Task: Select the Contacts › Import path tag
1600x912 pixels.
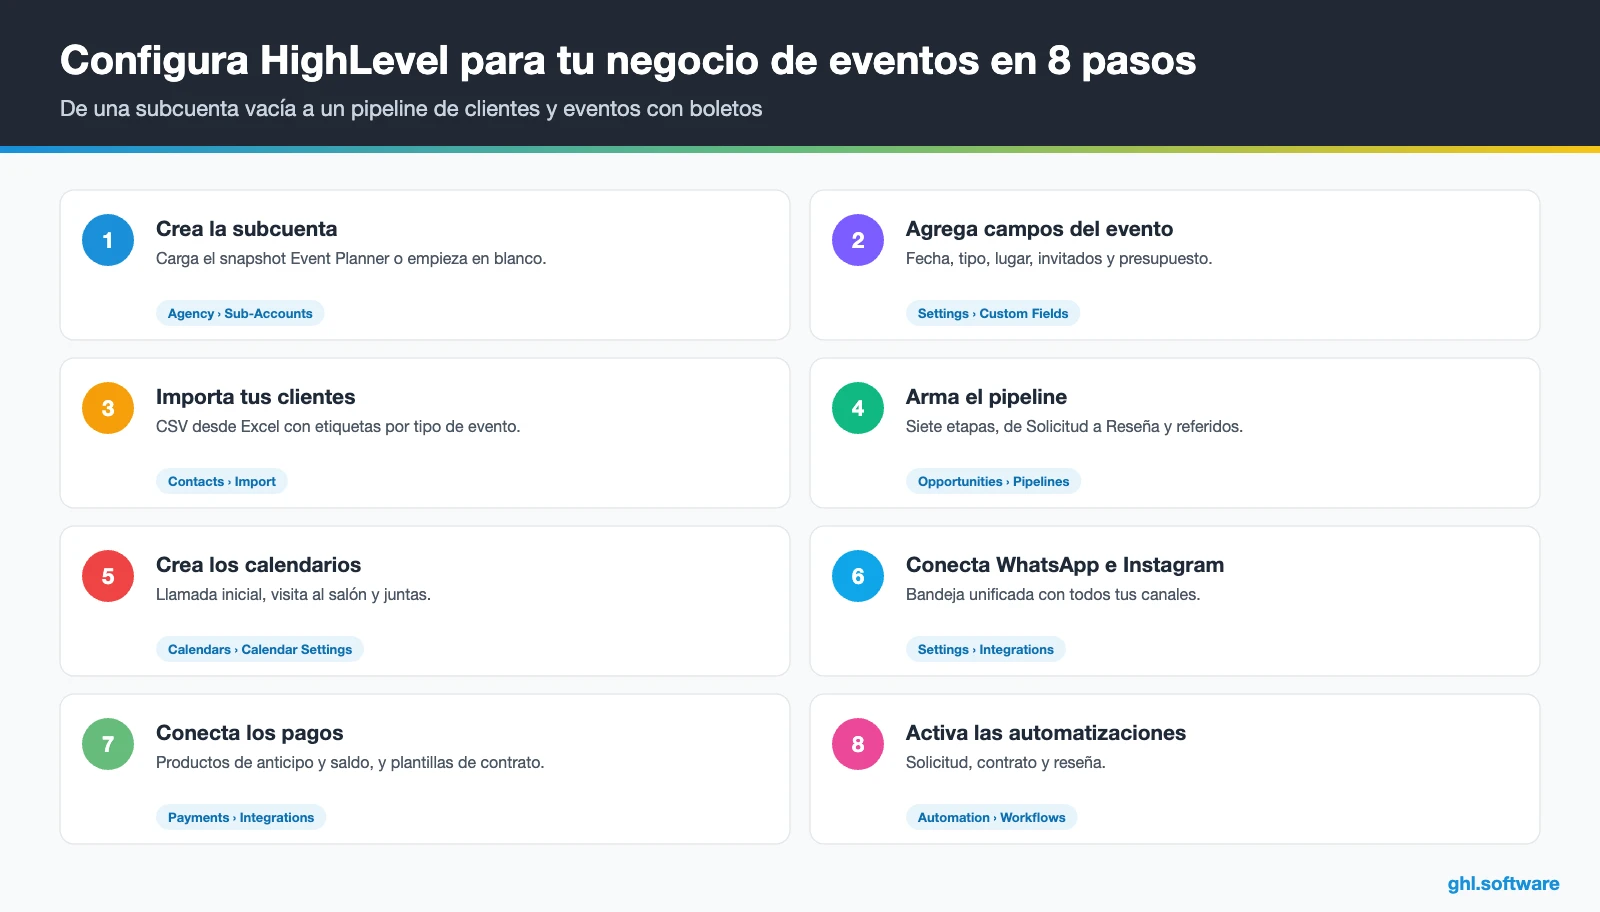Action: click(x=222, y=481)
